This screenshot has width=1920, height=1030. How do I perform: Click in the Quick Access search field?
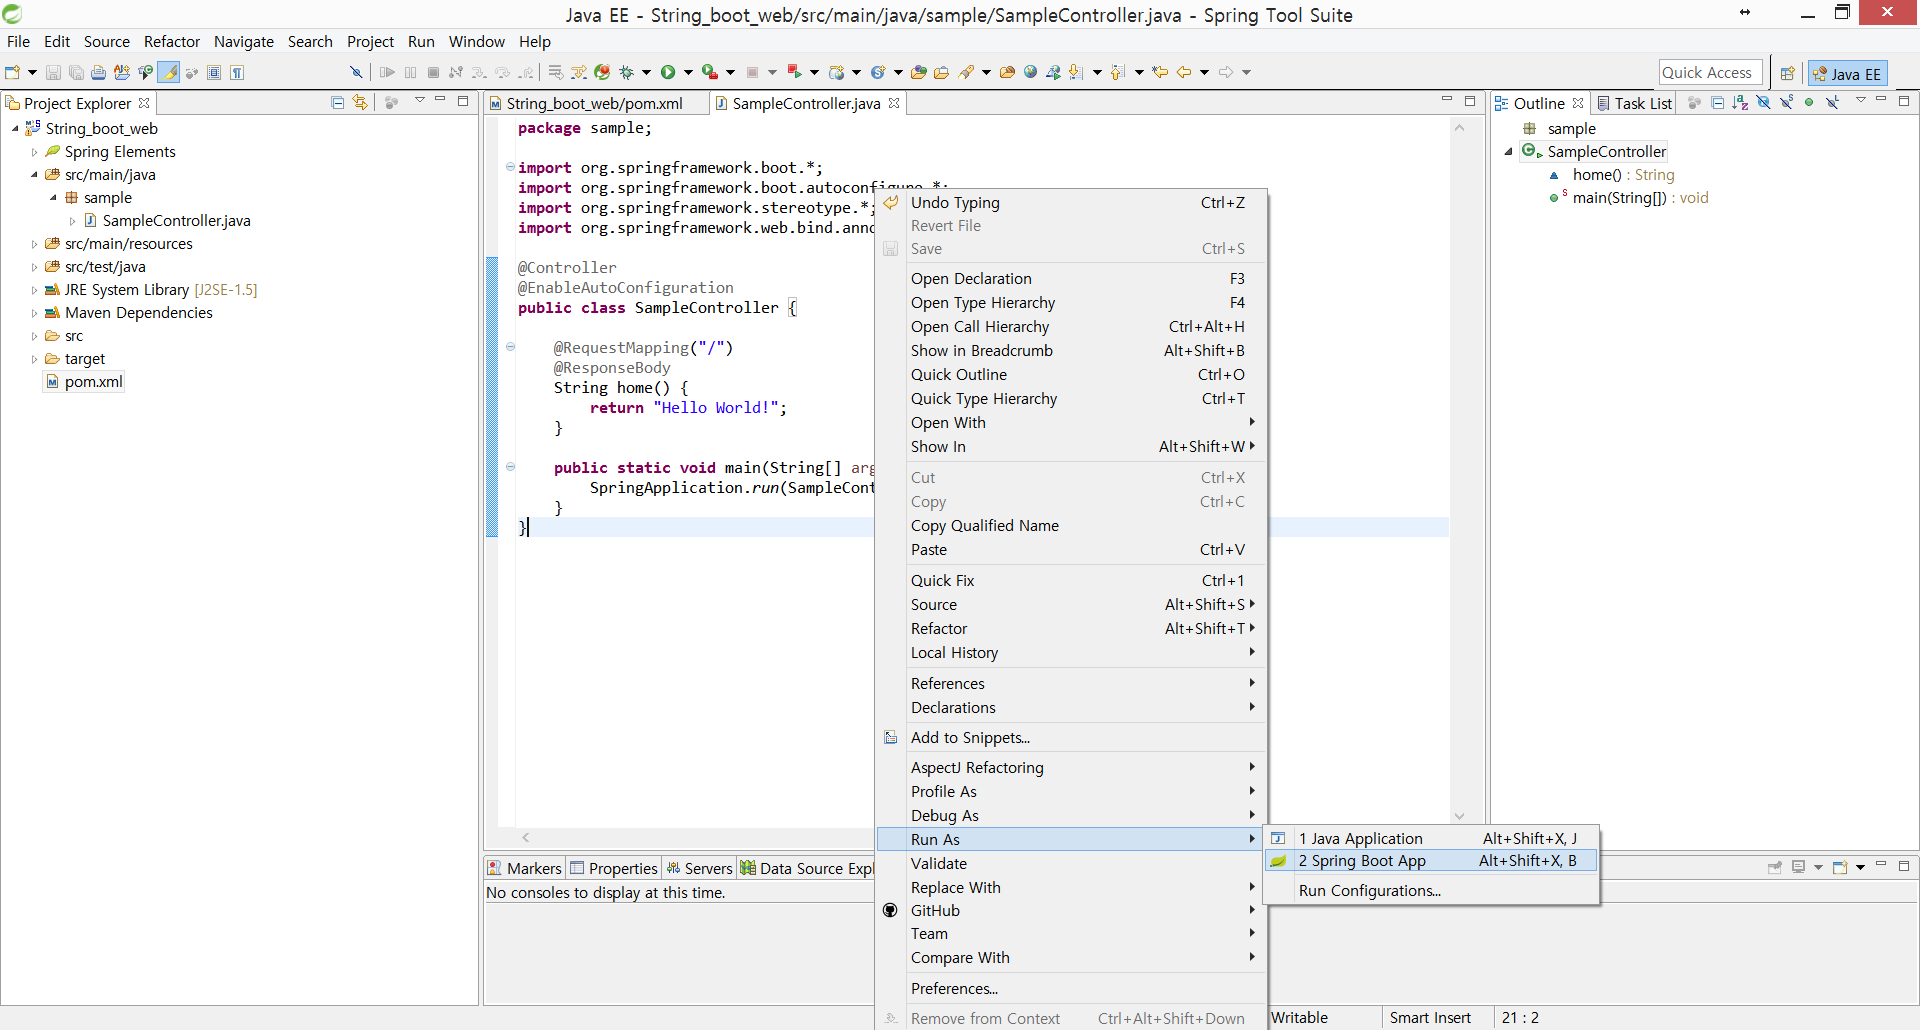point(1710,73)
